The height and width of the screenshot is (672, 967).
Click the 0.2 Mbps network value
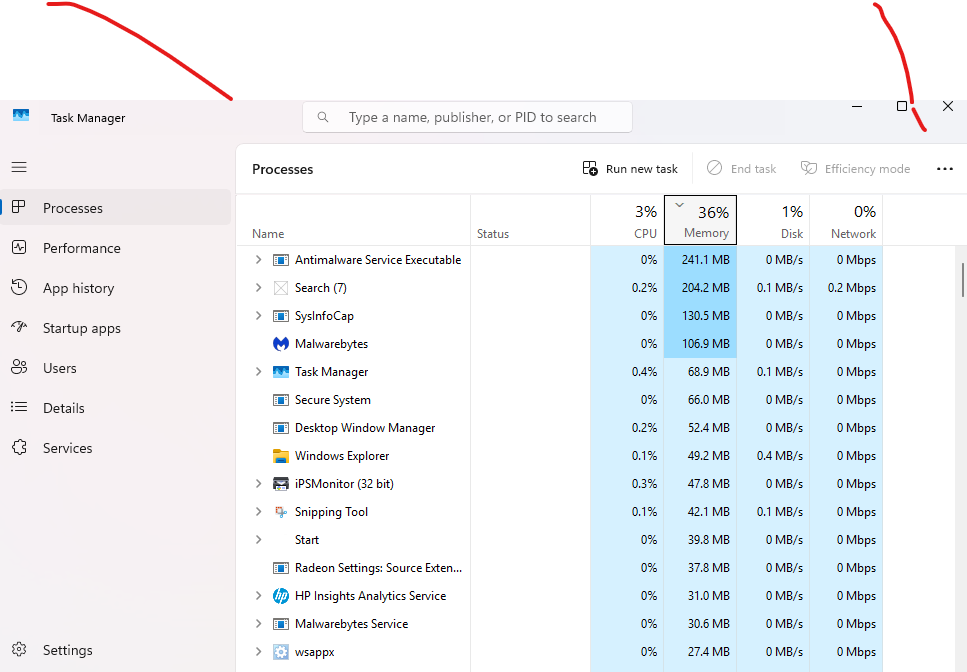click(852, 288)
